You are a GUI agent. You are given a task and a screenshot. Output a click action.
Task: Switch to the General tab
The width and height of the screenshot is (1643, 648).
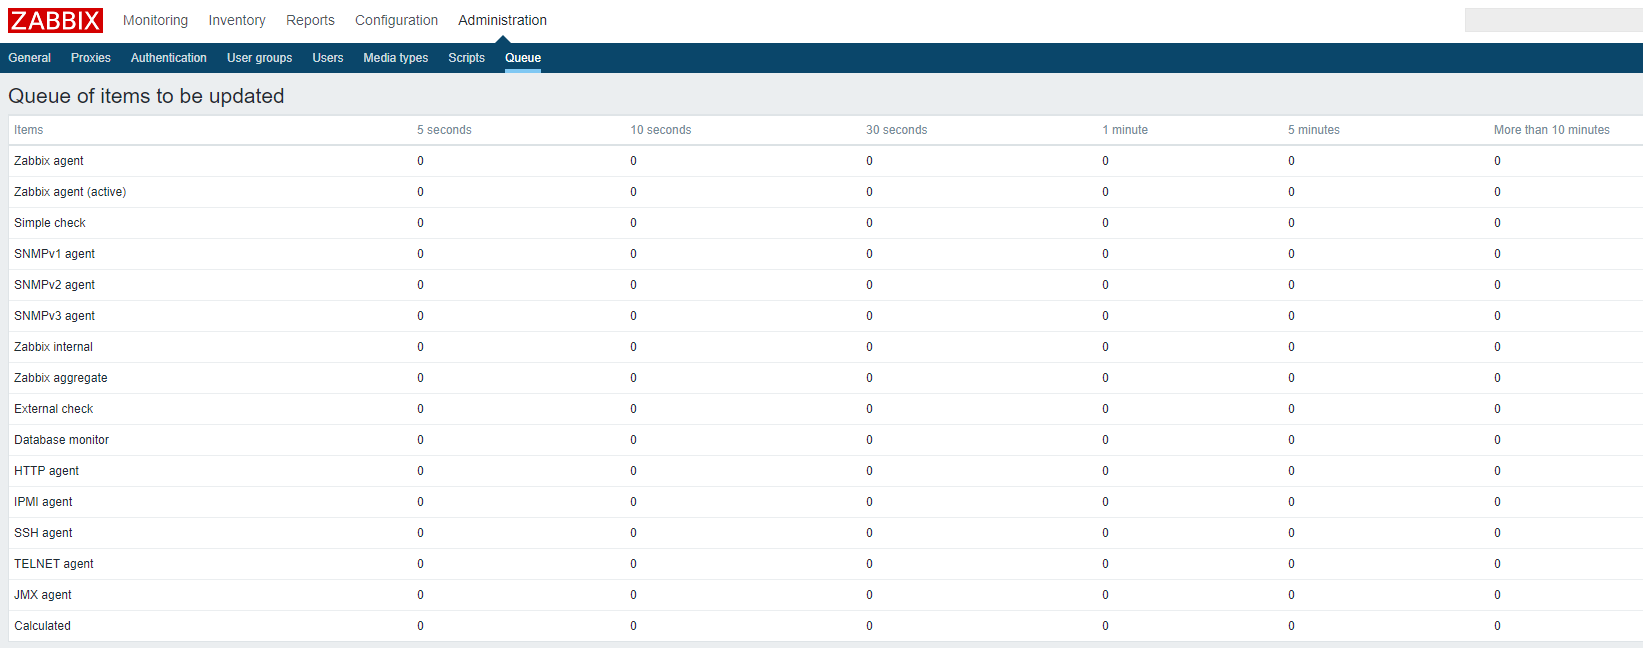29,58
